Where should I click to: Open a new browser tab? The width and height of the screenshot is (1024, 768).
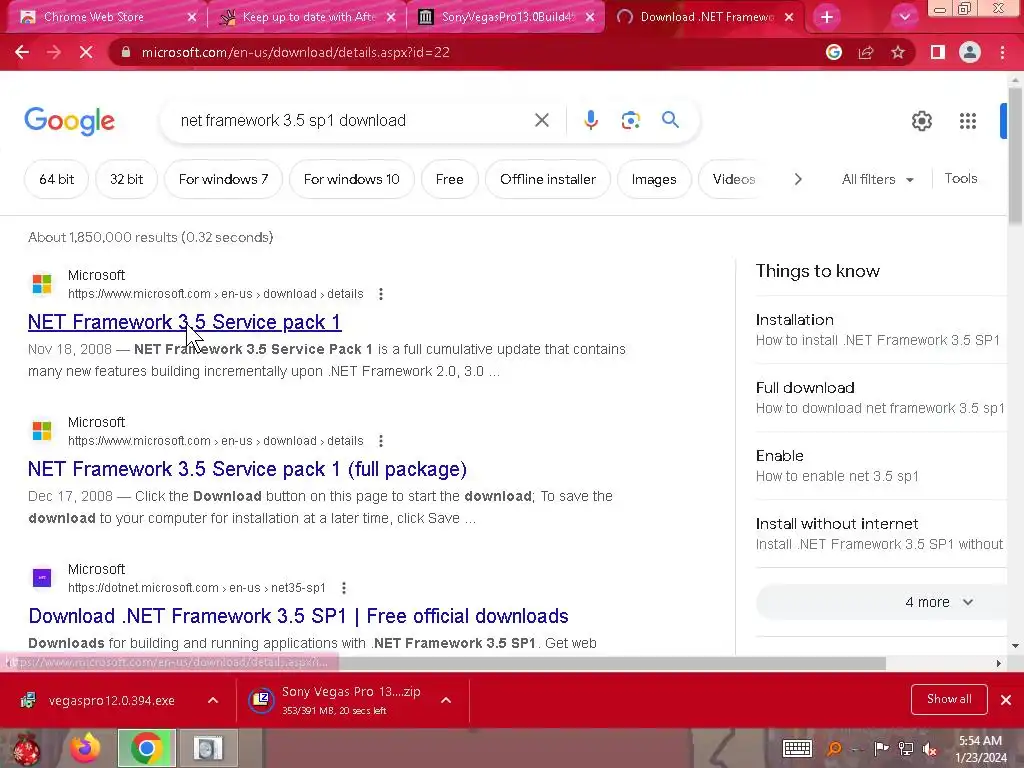click(827, 17)
